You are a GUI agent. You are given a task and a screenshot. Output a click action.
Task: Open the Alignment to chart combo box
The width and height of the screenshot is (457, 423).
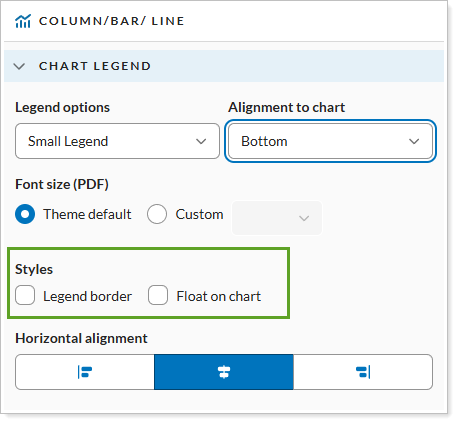coord(330,141)
